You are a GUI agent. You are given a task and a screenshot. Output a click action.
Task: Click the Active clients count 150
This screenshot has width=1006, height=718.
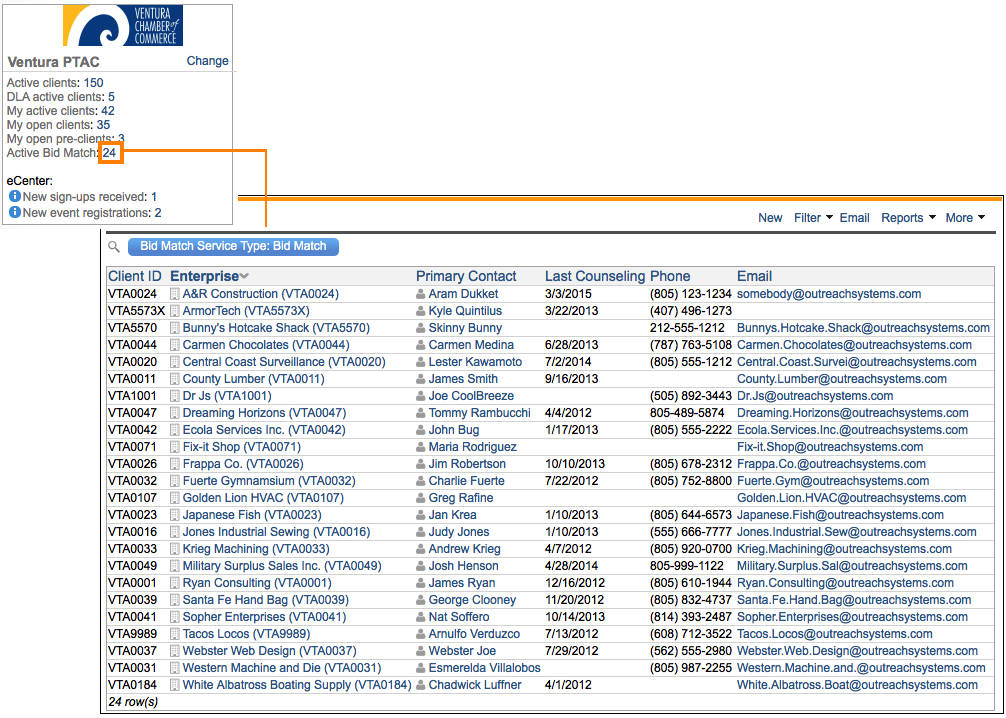coord(93,83)
